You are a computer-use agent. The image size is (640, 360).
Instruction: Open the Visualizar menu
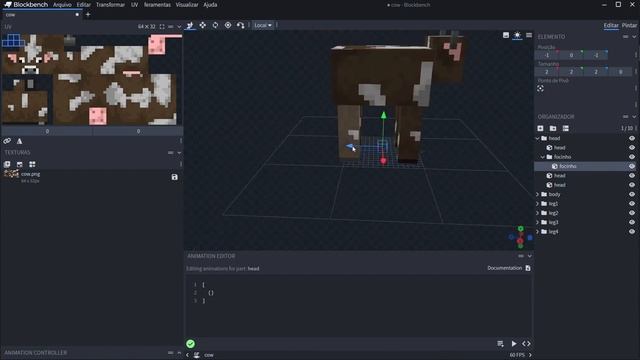tap(187, 5)
